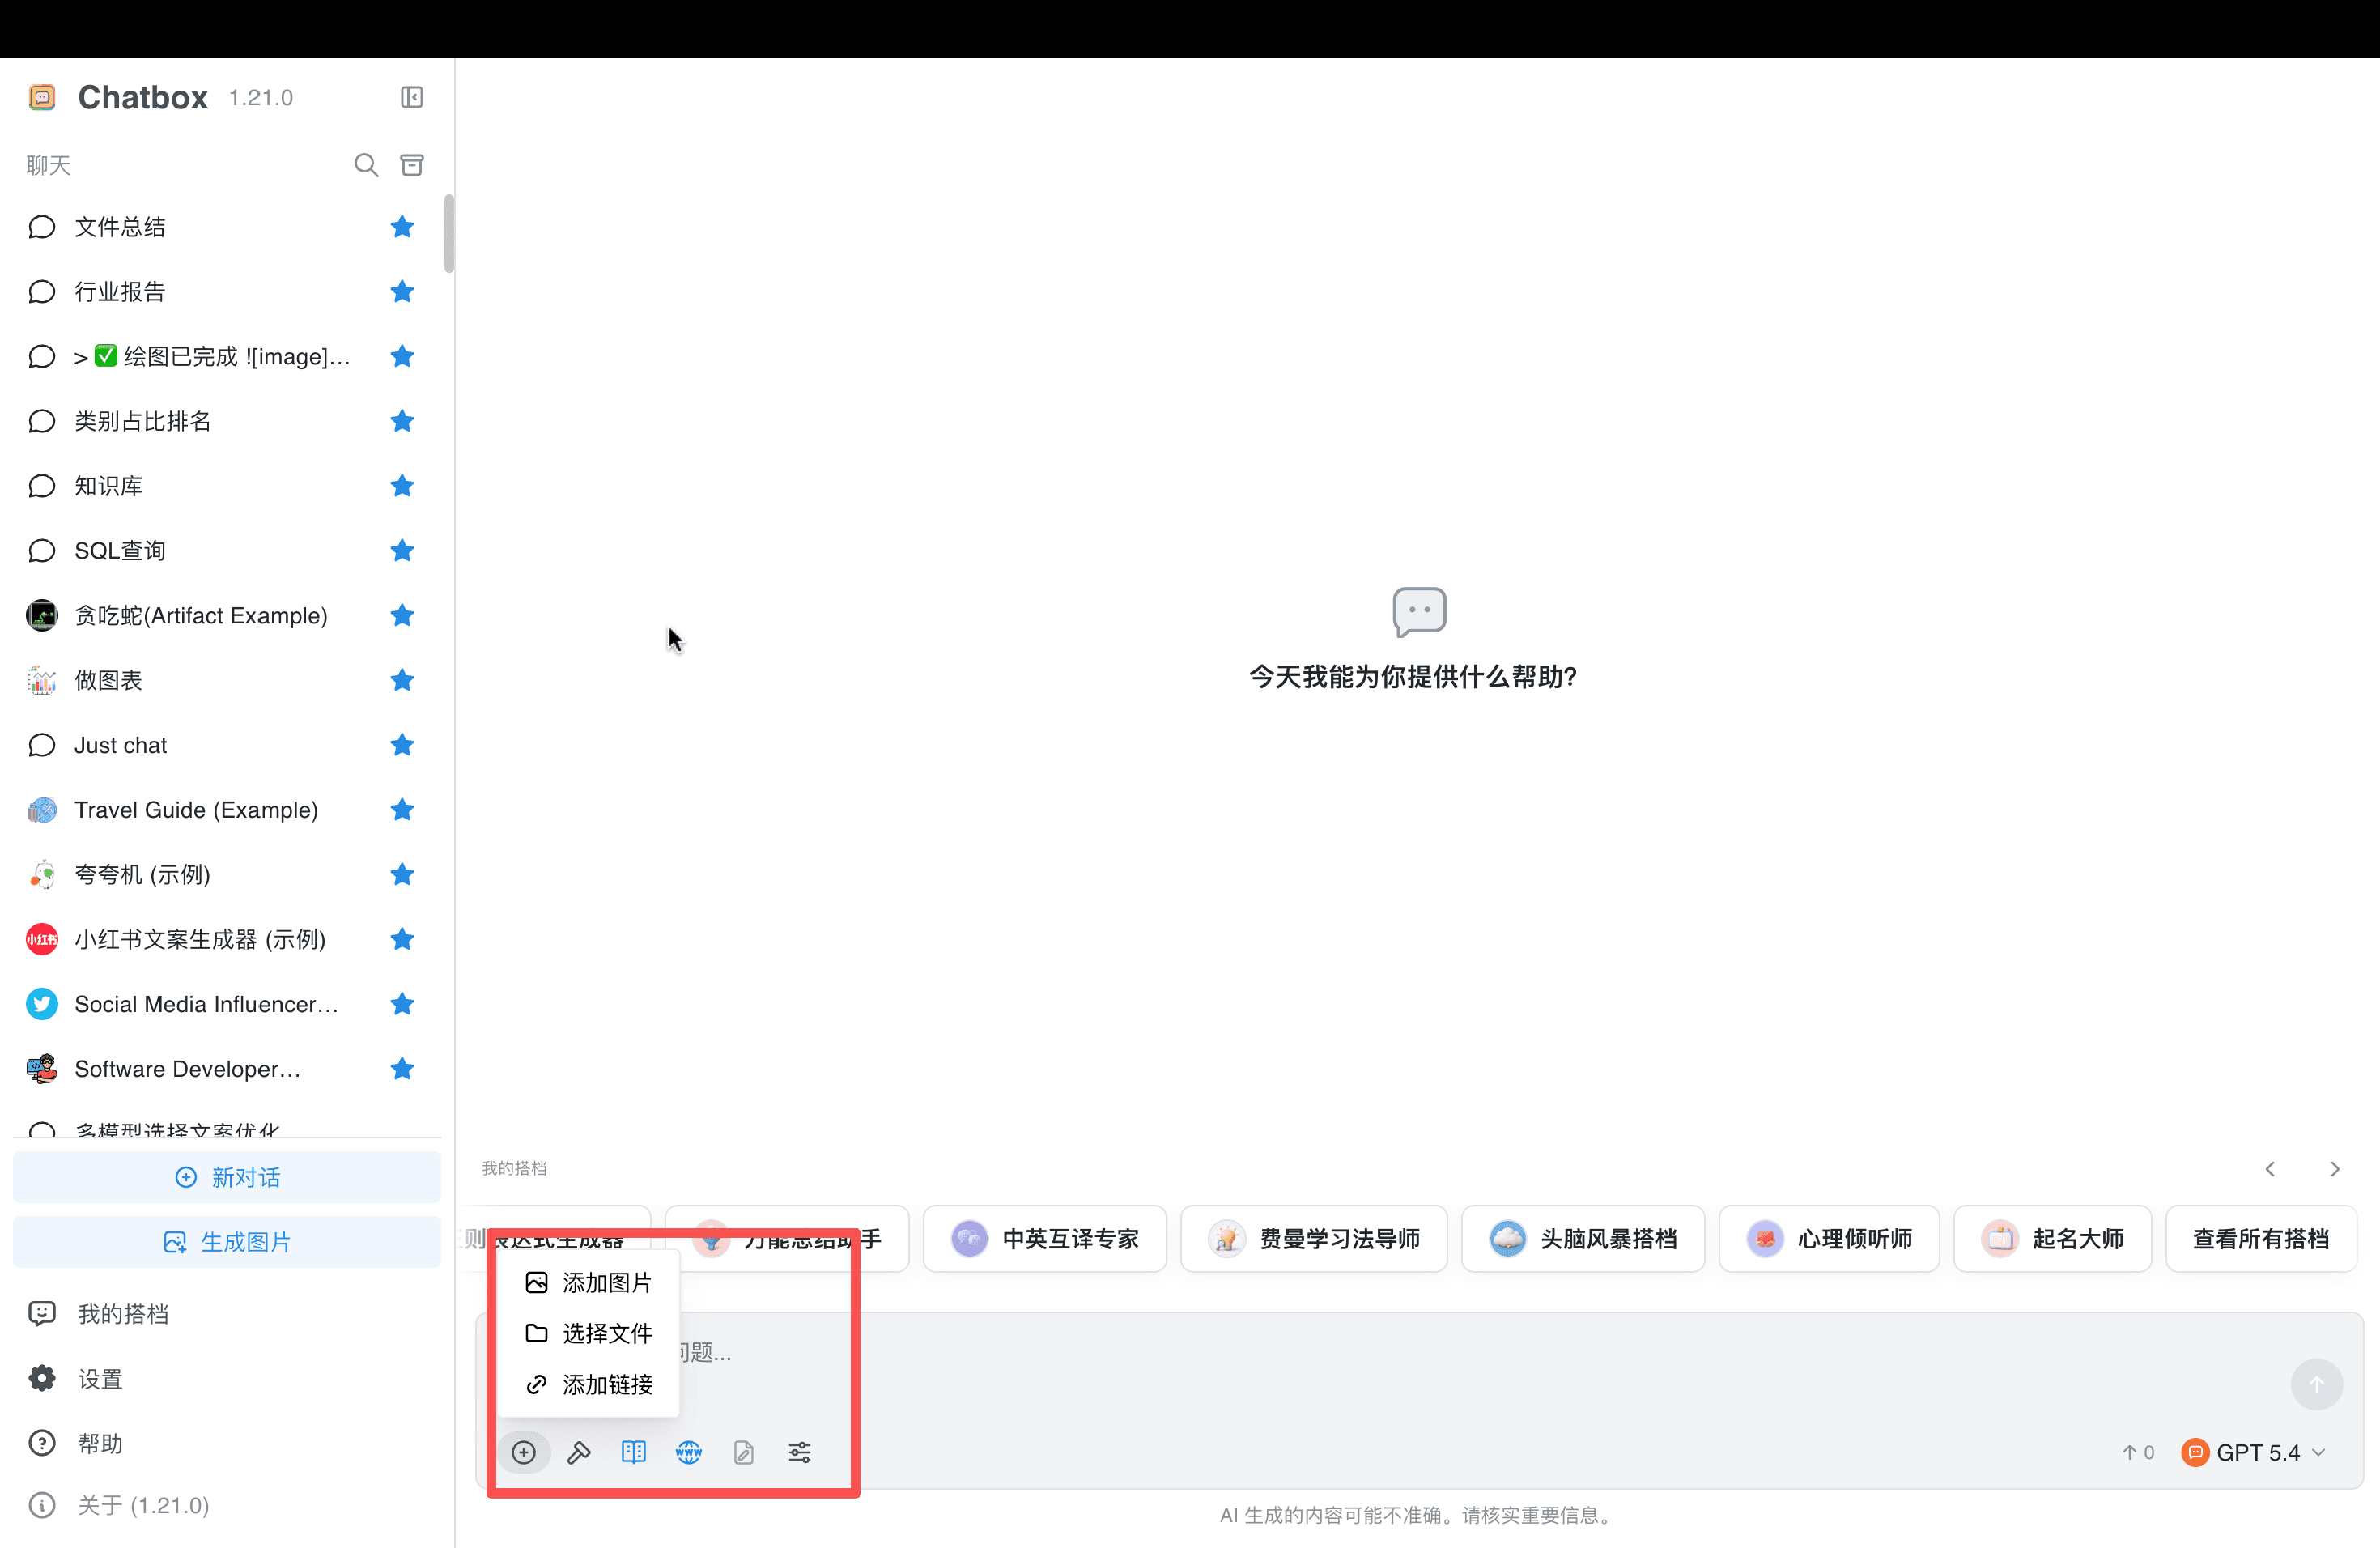Unstar the SQL查询 chat

(x=402, y=551)
